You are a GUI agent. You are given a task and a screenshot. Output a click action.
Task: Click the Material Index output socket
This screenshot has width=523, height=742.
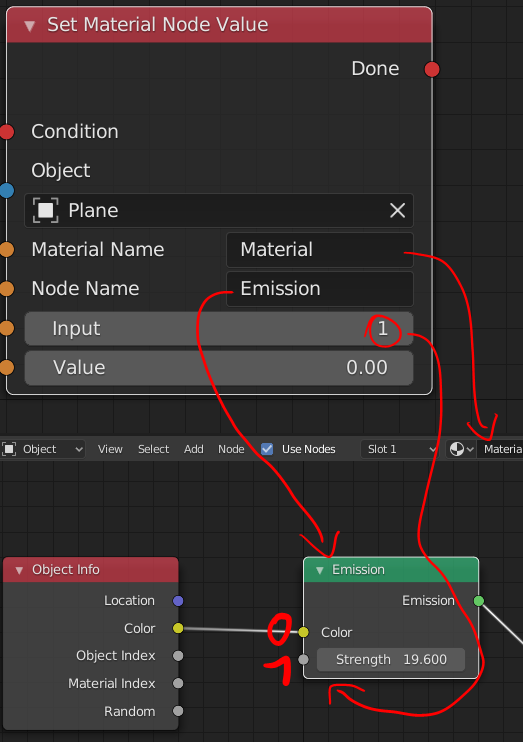click(x=178, y=683)
